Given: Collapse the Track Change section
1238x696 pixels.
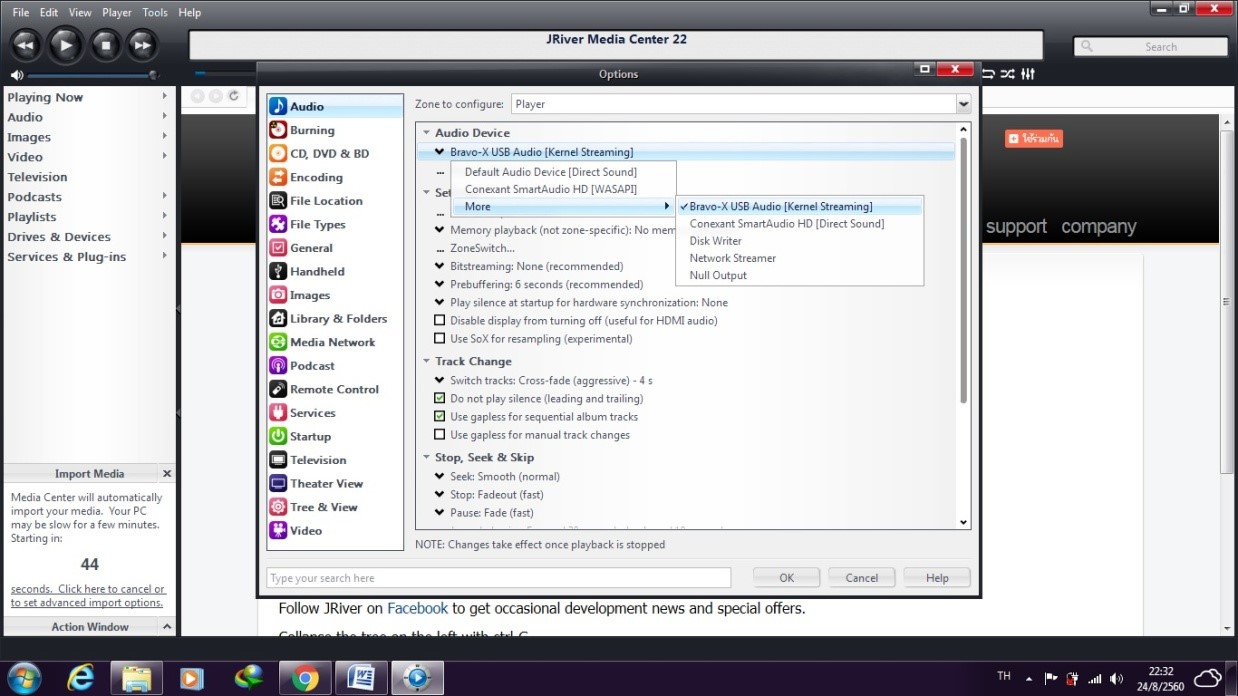Looking at the screenshot, I should click(x=427, y=362).
